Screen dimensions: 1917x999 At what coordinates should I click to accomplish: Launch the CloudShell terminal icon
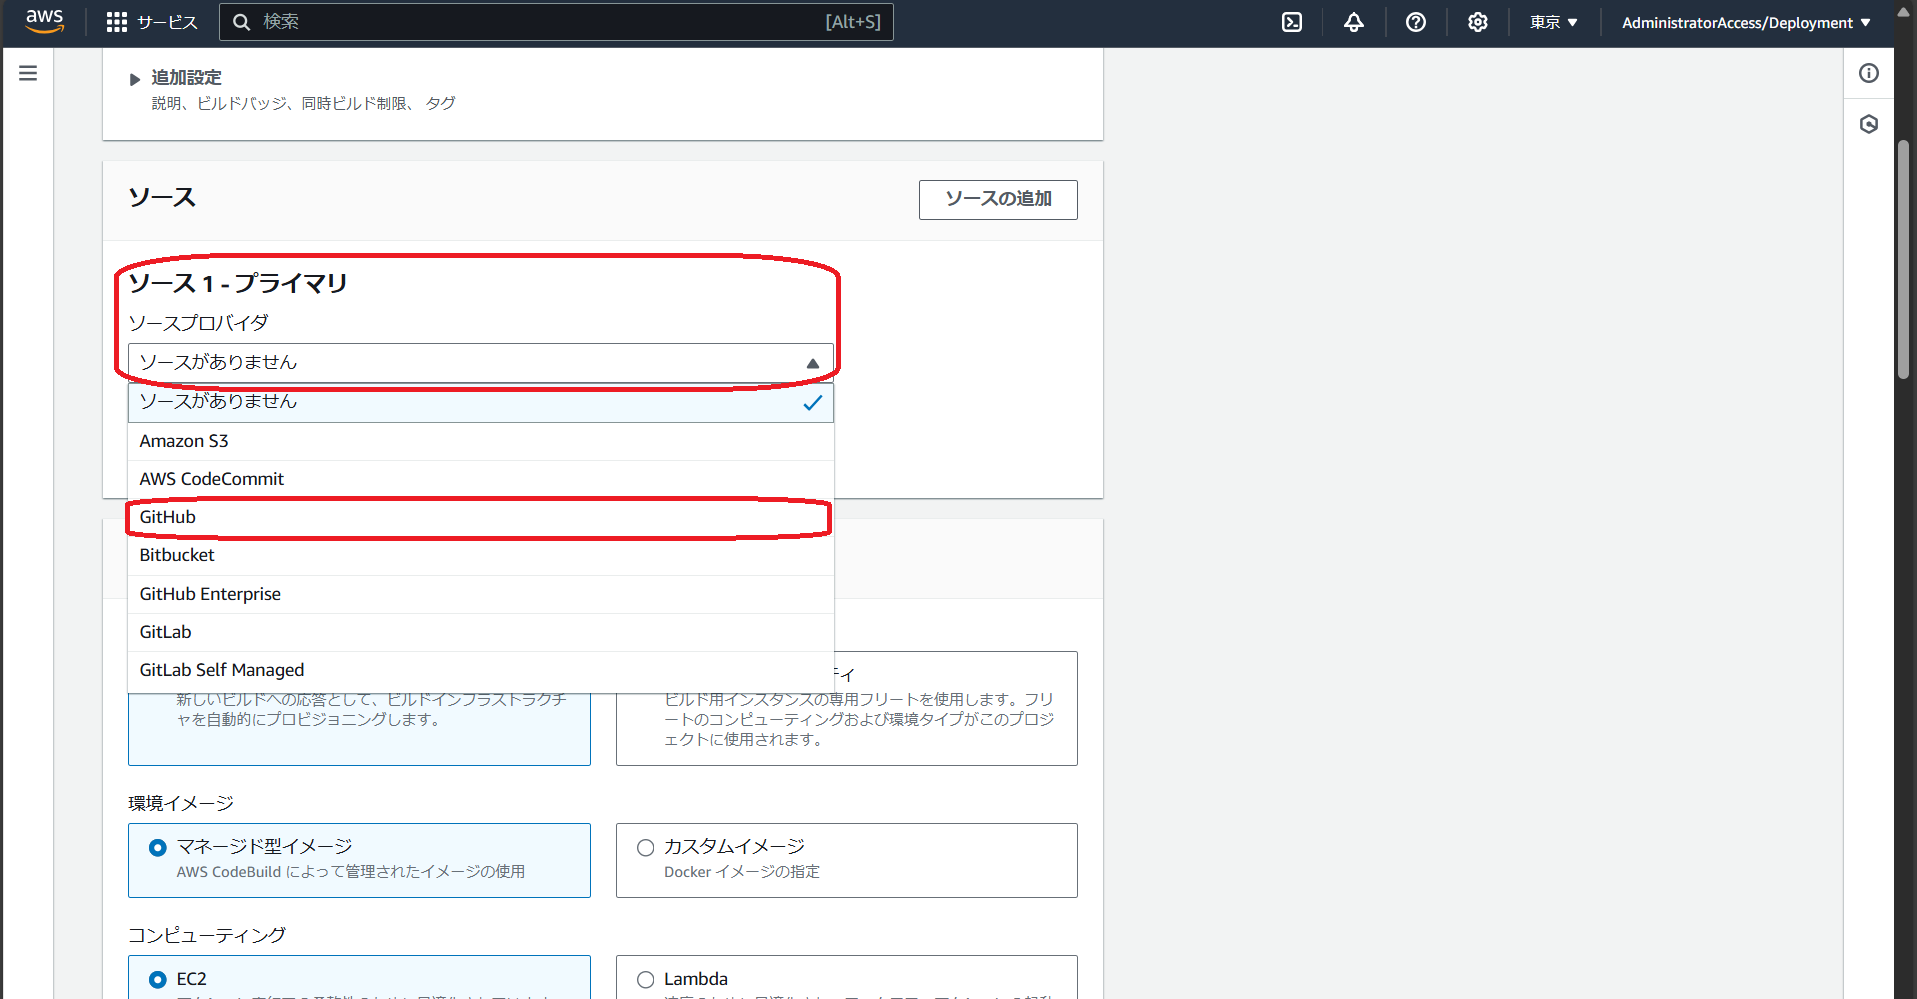(1292, 22)
